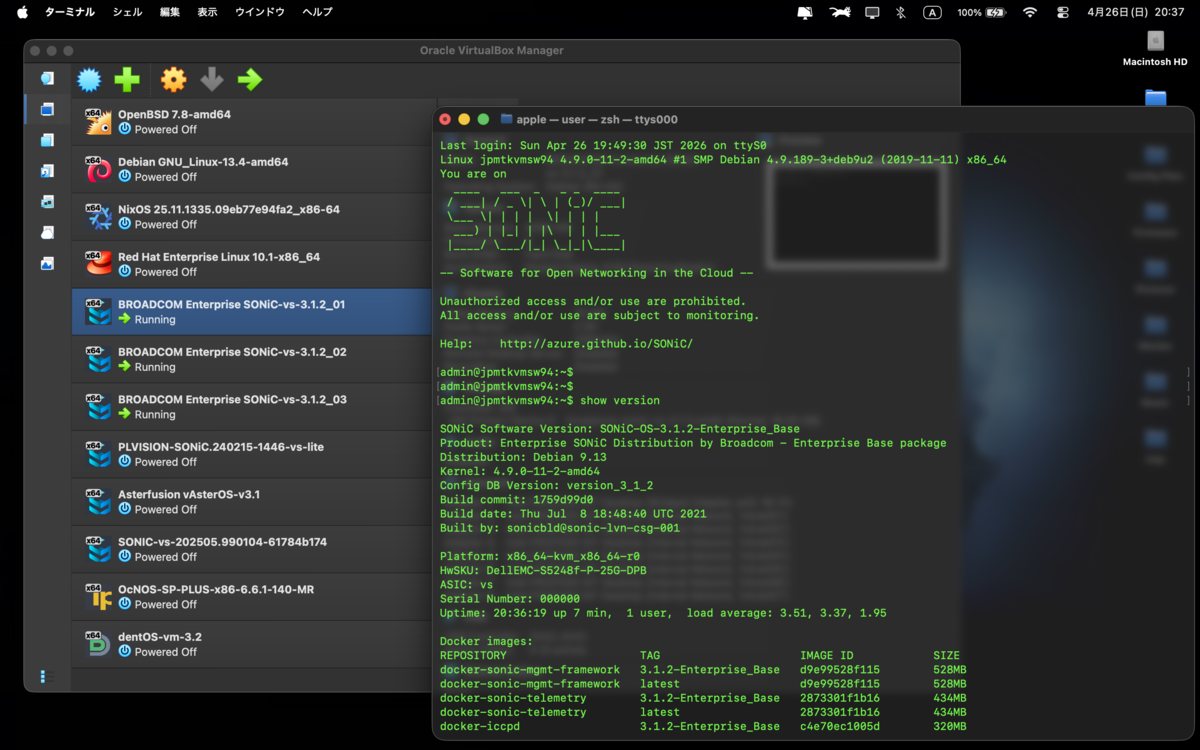Select Asterfusion vAsterOS-v3.1 machine
Image resolution: width=1200 pixels, height=750 pixels.
click(x=254, y=502)
